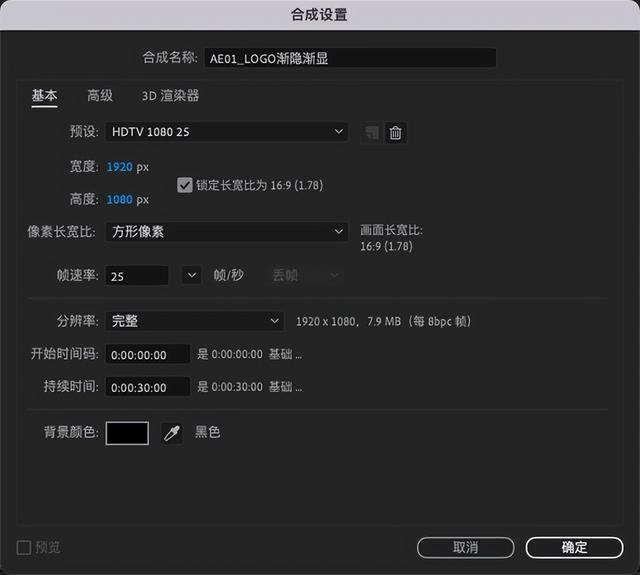Click the 开始时间码 0:00:00:00 field
Screen dimensions: 640x575
pyautogui.click(x=148, y=354)
